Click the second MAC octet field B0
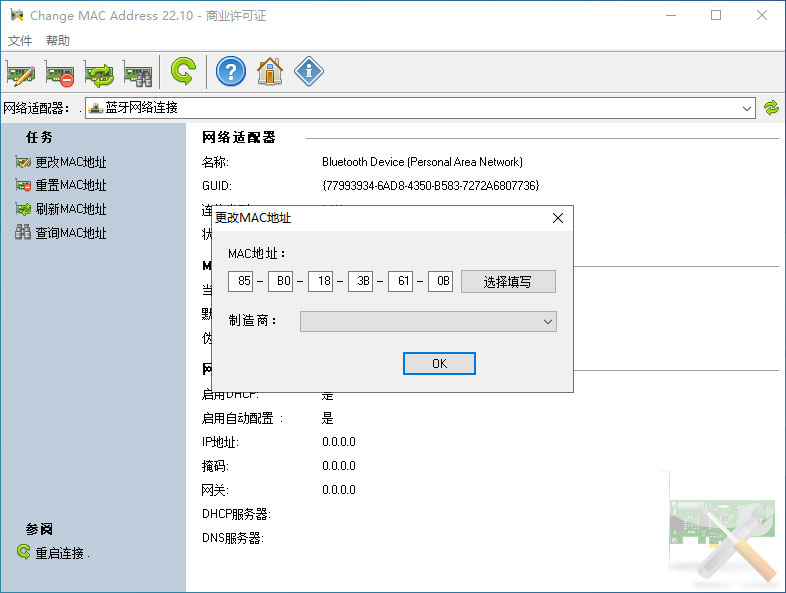 281,281
